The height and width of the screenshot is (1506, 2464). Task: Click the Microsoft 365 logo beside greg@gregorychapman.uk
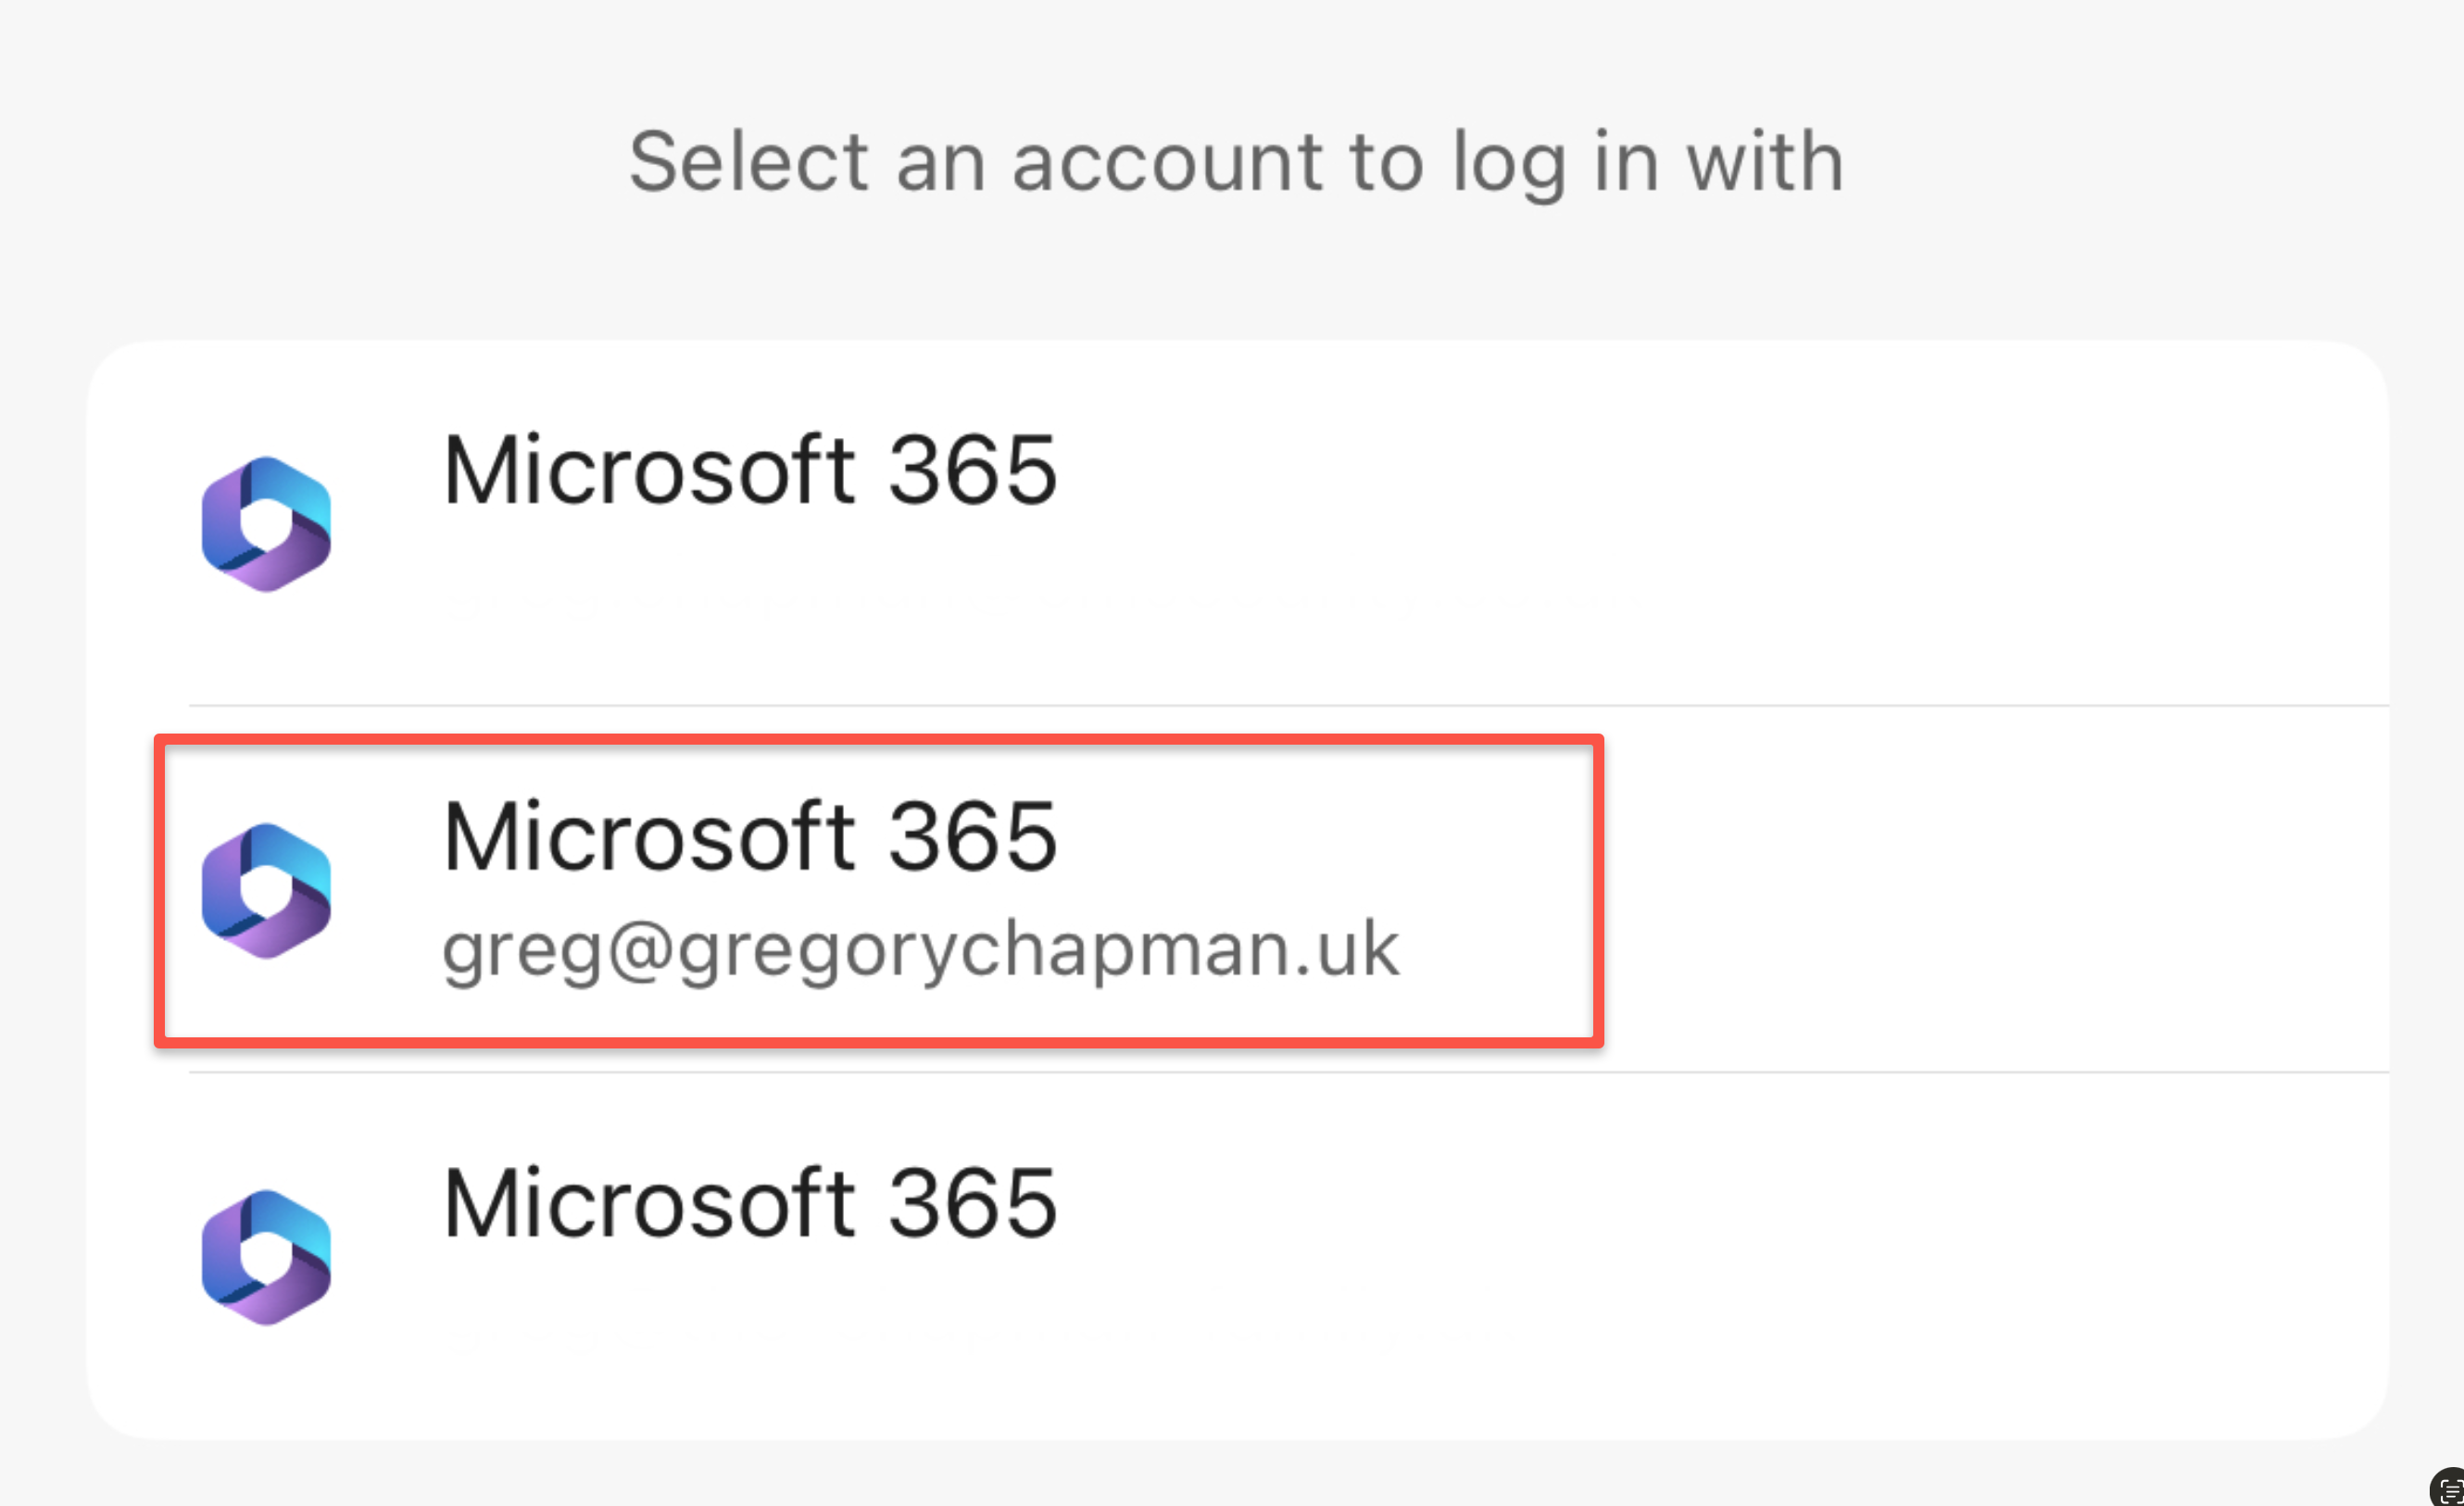tap(266, 890)
